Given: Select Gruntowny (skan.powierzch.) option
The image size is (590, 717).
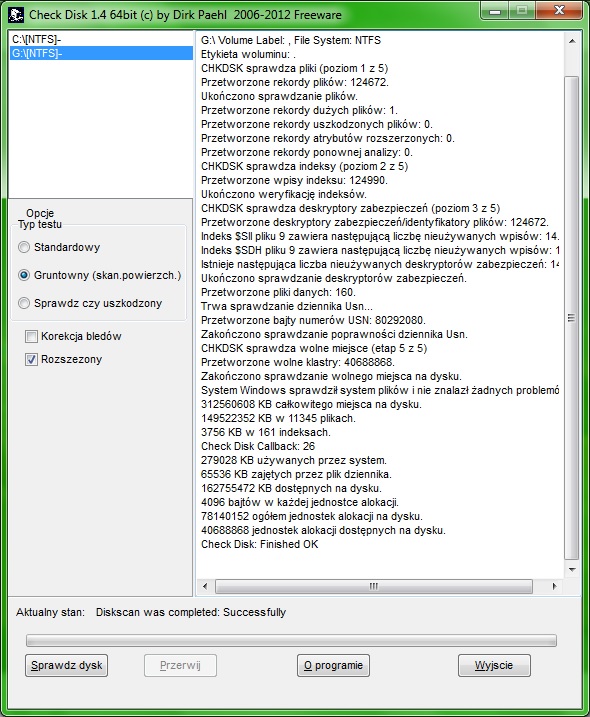Looking at the screenshot, I should click(24, 275).
